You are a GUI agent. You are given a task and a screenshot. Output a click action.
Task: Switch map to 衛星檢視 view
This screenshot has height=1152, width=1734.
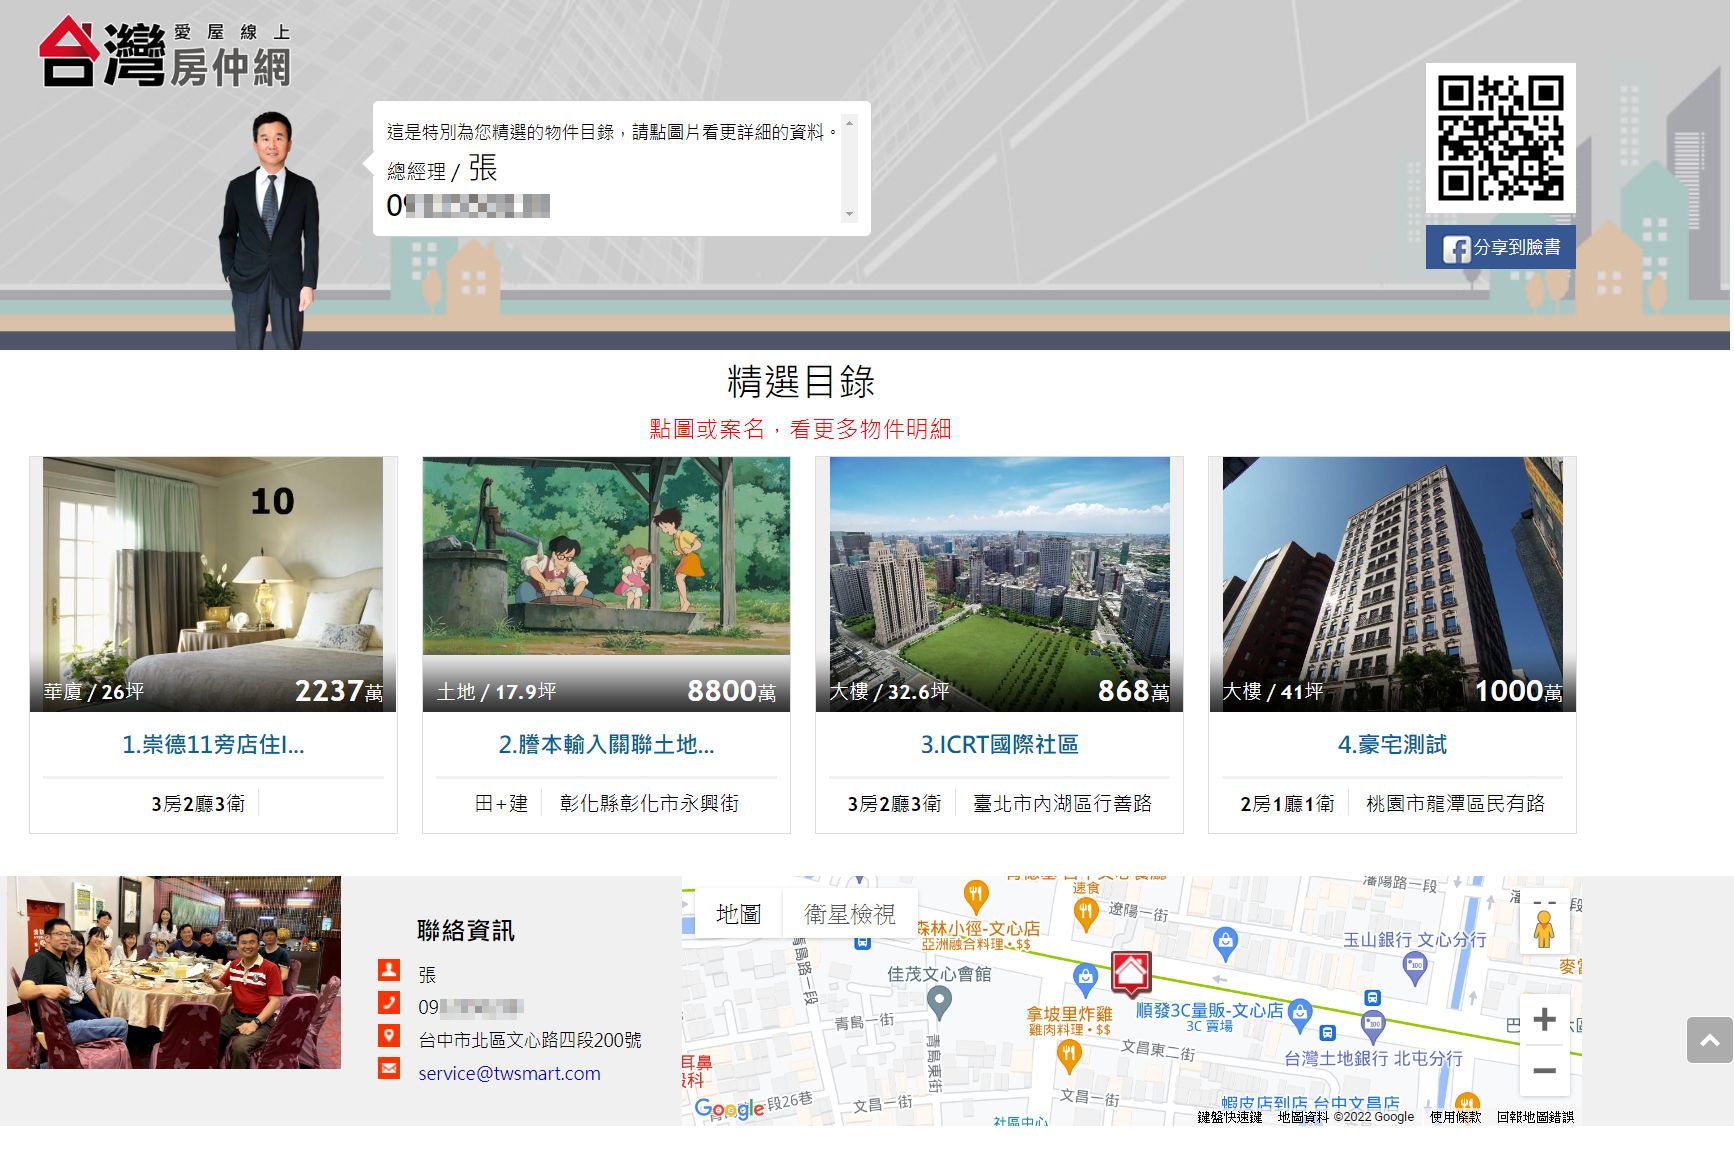850,914
